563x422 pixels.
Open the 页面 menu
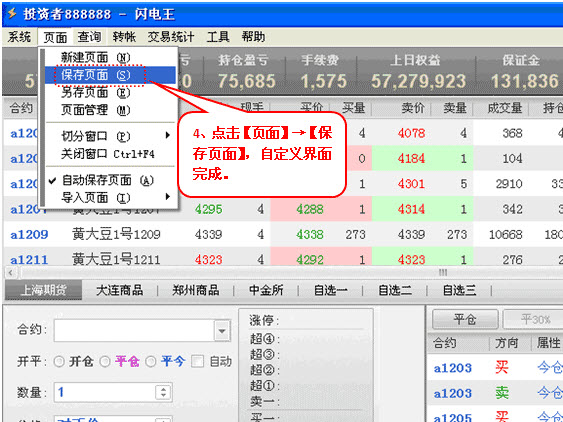click(x=55, y=37)
